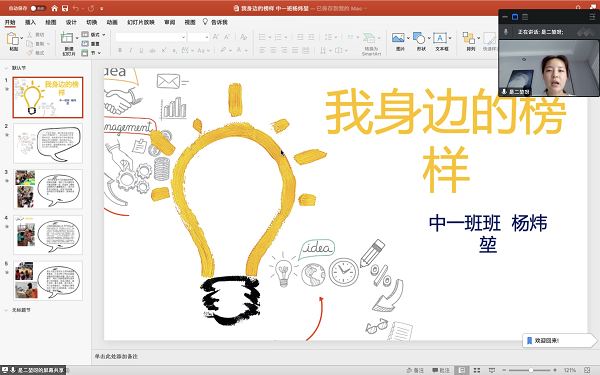Click the Clear formatting icon
Viewport: 600px width, 375px height.
click(243, 37)
